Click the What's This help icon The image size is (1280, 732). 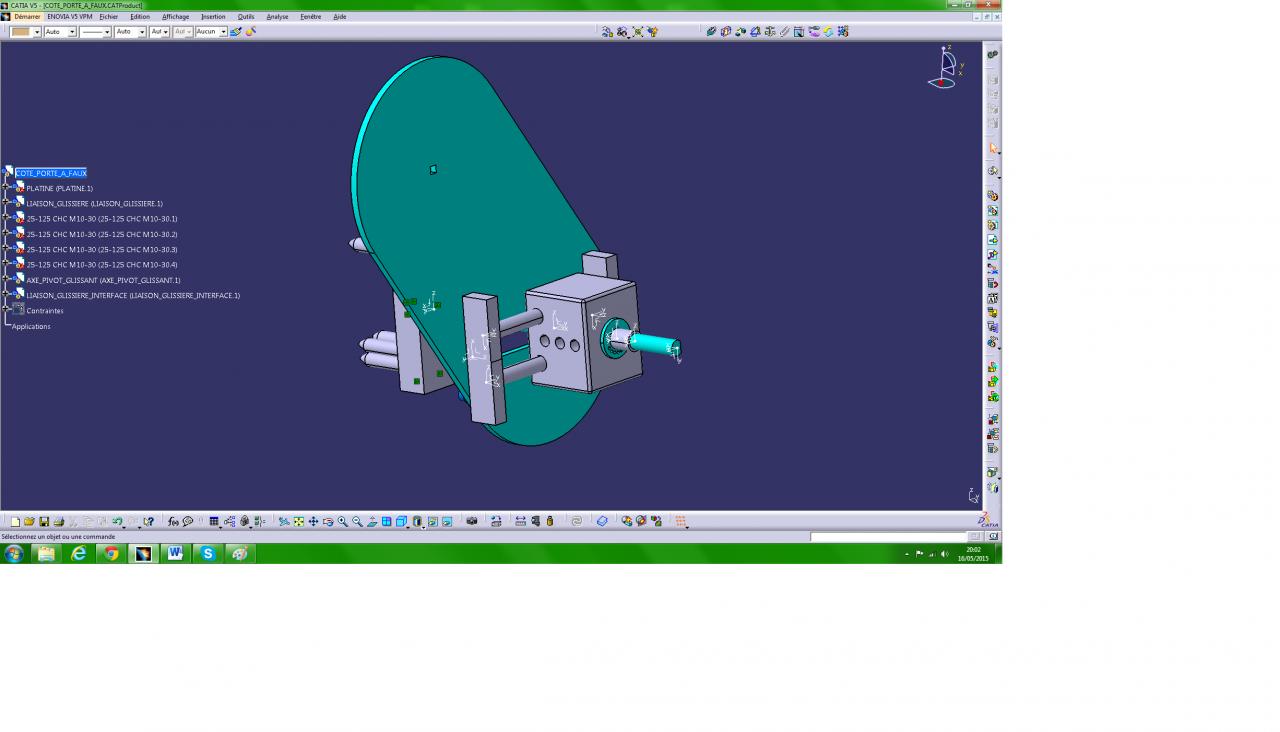coord(149,521)
